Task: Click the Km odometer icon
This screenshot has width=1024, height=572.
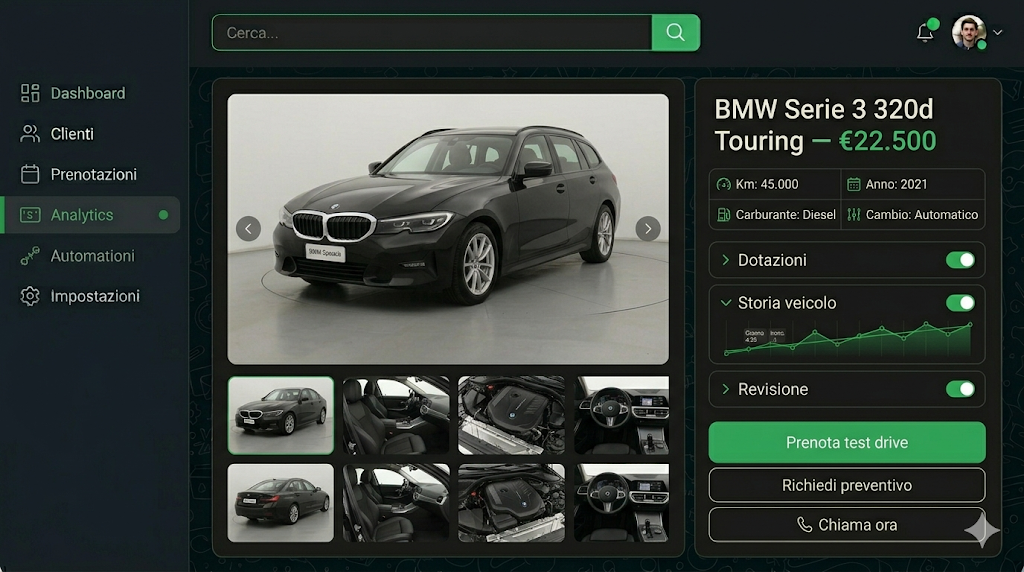Action: (x=724, y=185)
